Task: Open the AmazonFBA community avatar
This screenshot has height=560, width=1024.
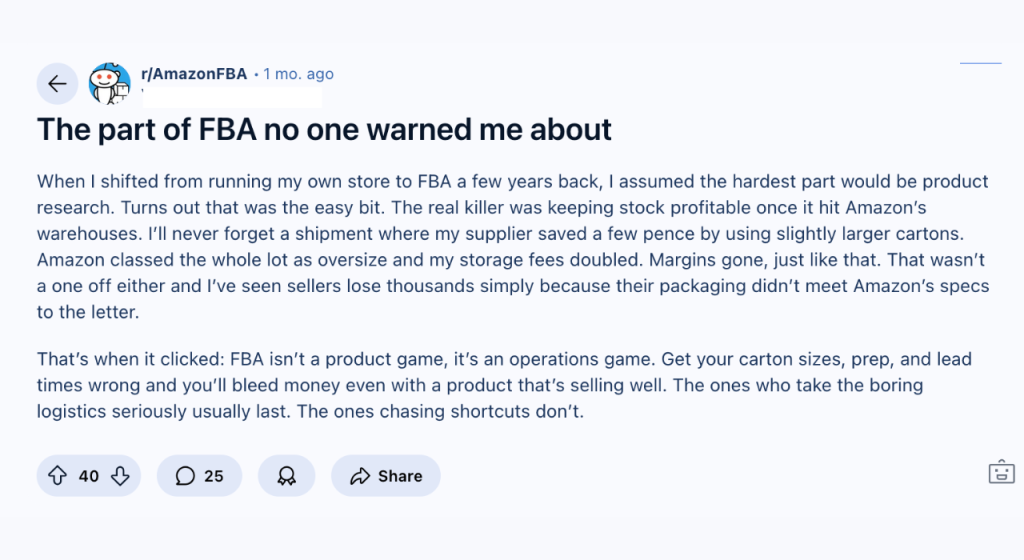Action: point(110,84)
